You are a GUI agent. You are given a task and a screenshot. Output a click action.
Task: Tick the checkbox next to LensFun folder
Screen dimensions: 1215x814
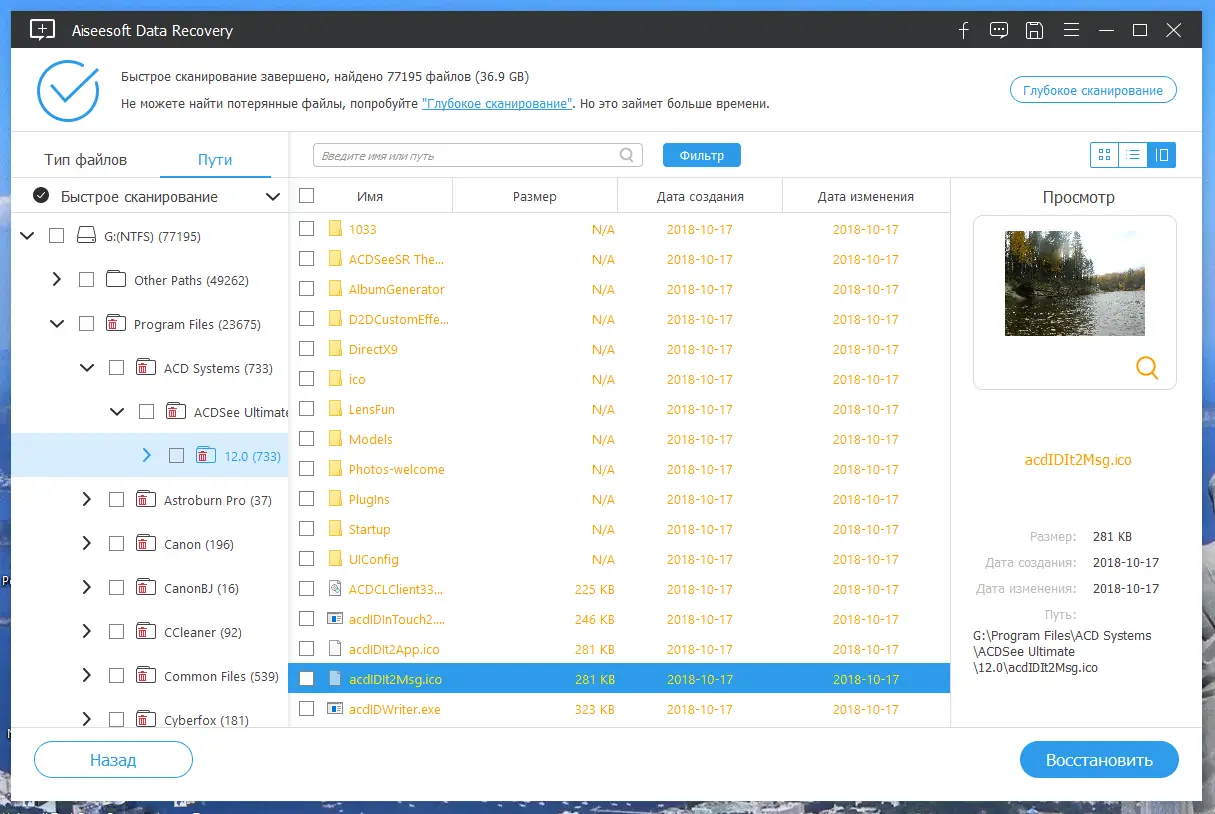point(307,409)
